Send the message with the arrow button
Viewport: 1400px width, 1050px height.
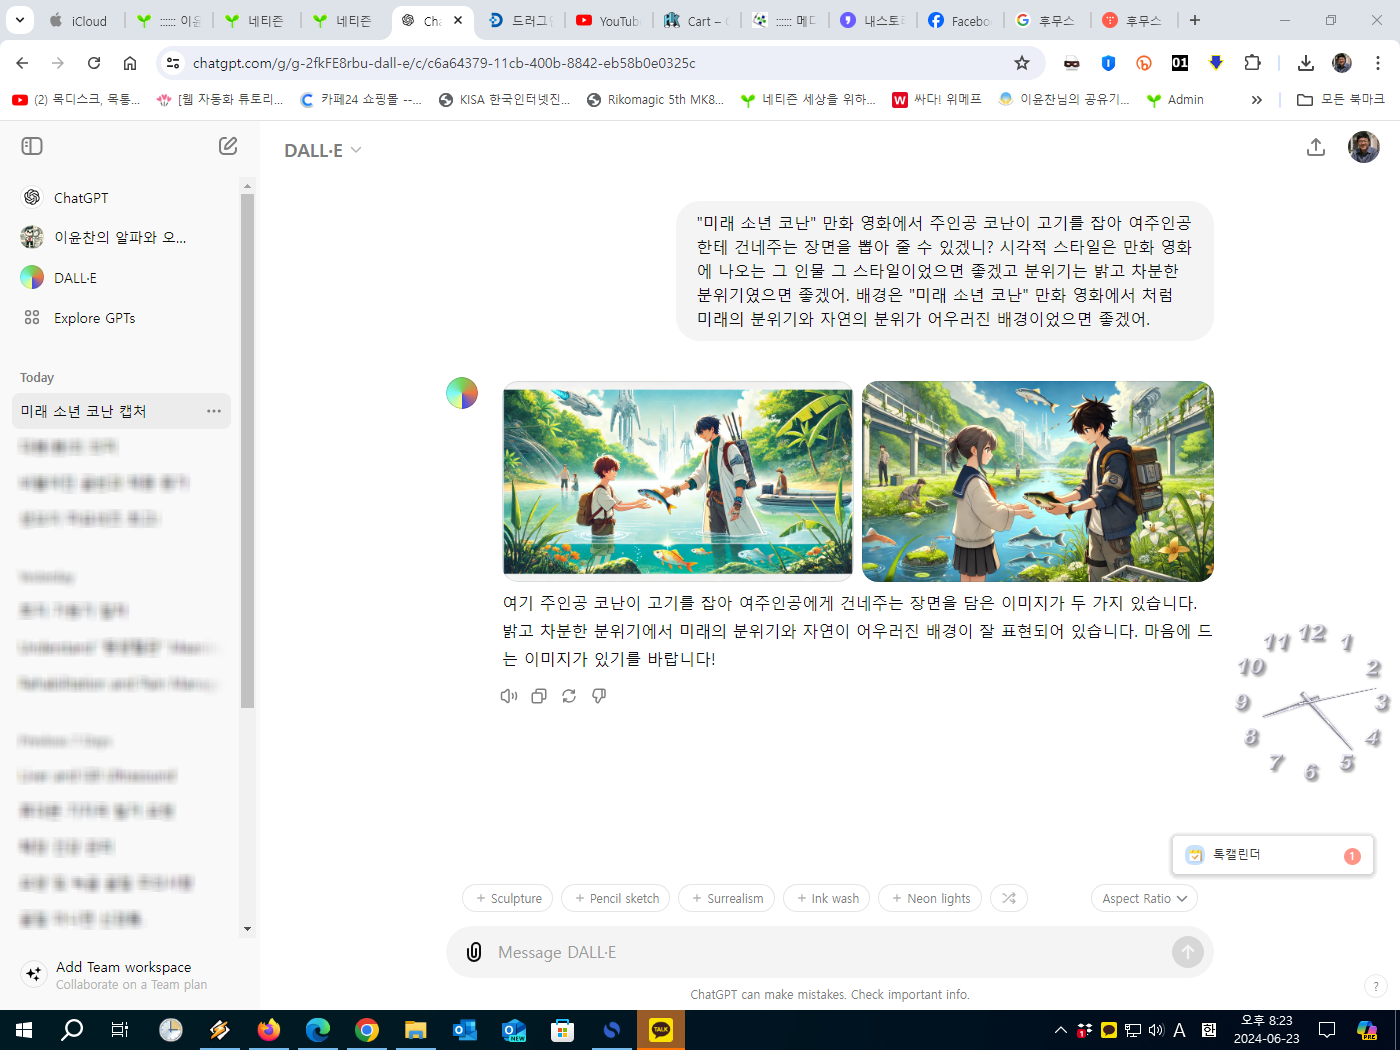(x=1187, y=952)
